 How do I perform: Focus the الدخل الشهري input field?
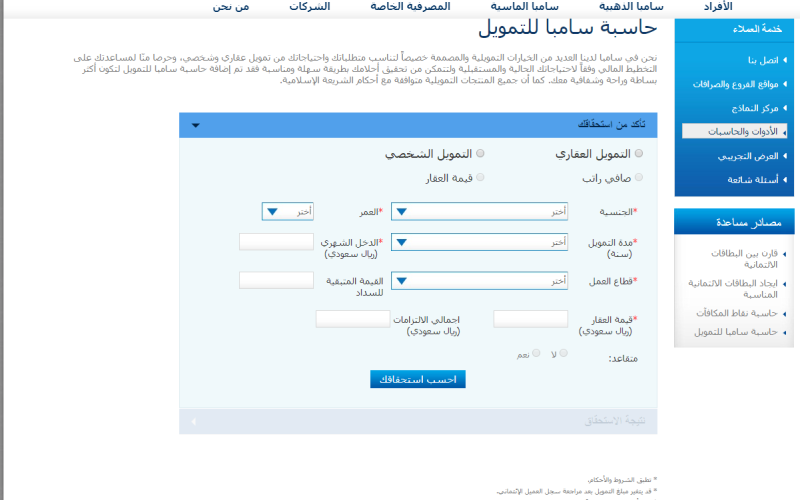pyautogui.click(x=276, y=242)
